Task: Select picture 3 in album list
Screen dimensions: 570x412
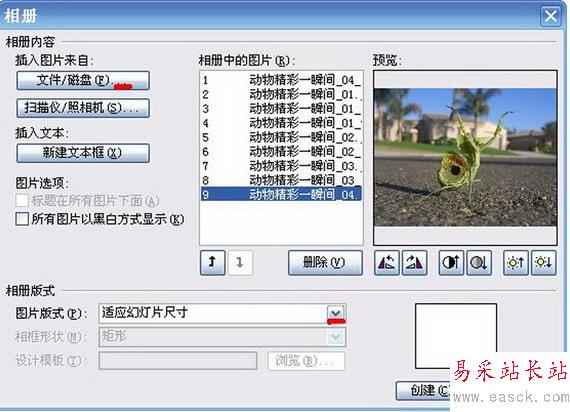Action: [282, 109]
